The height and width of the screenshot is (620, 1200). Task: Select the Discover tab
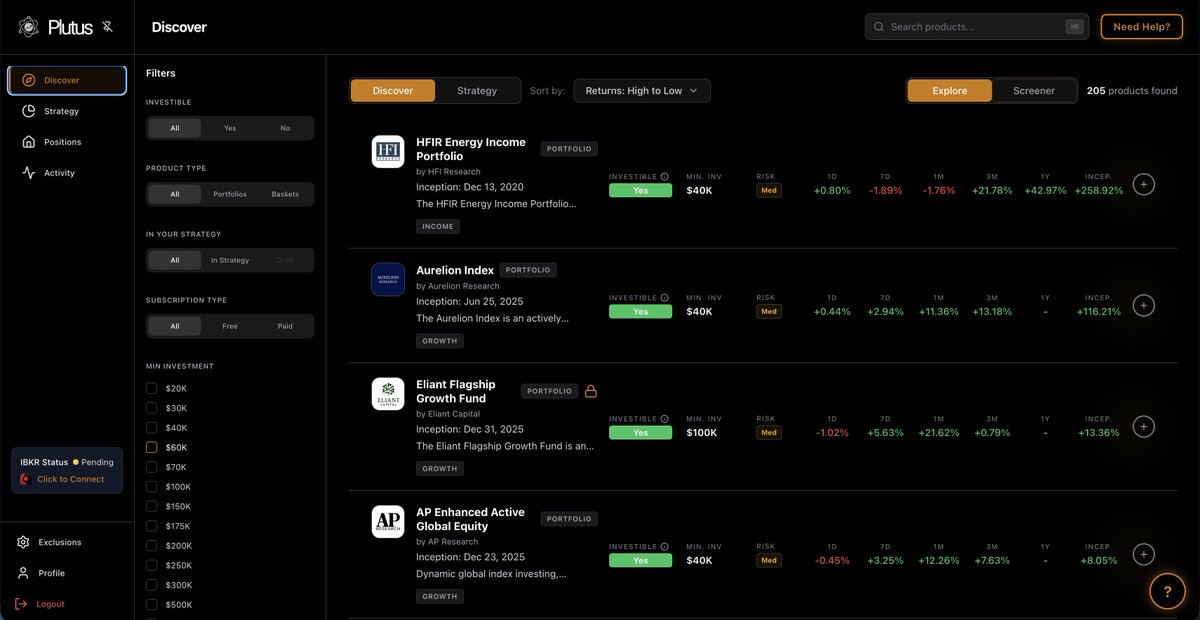coord(393,90)
